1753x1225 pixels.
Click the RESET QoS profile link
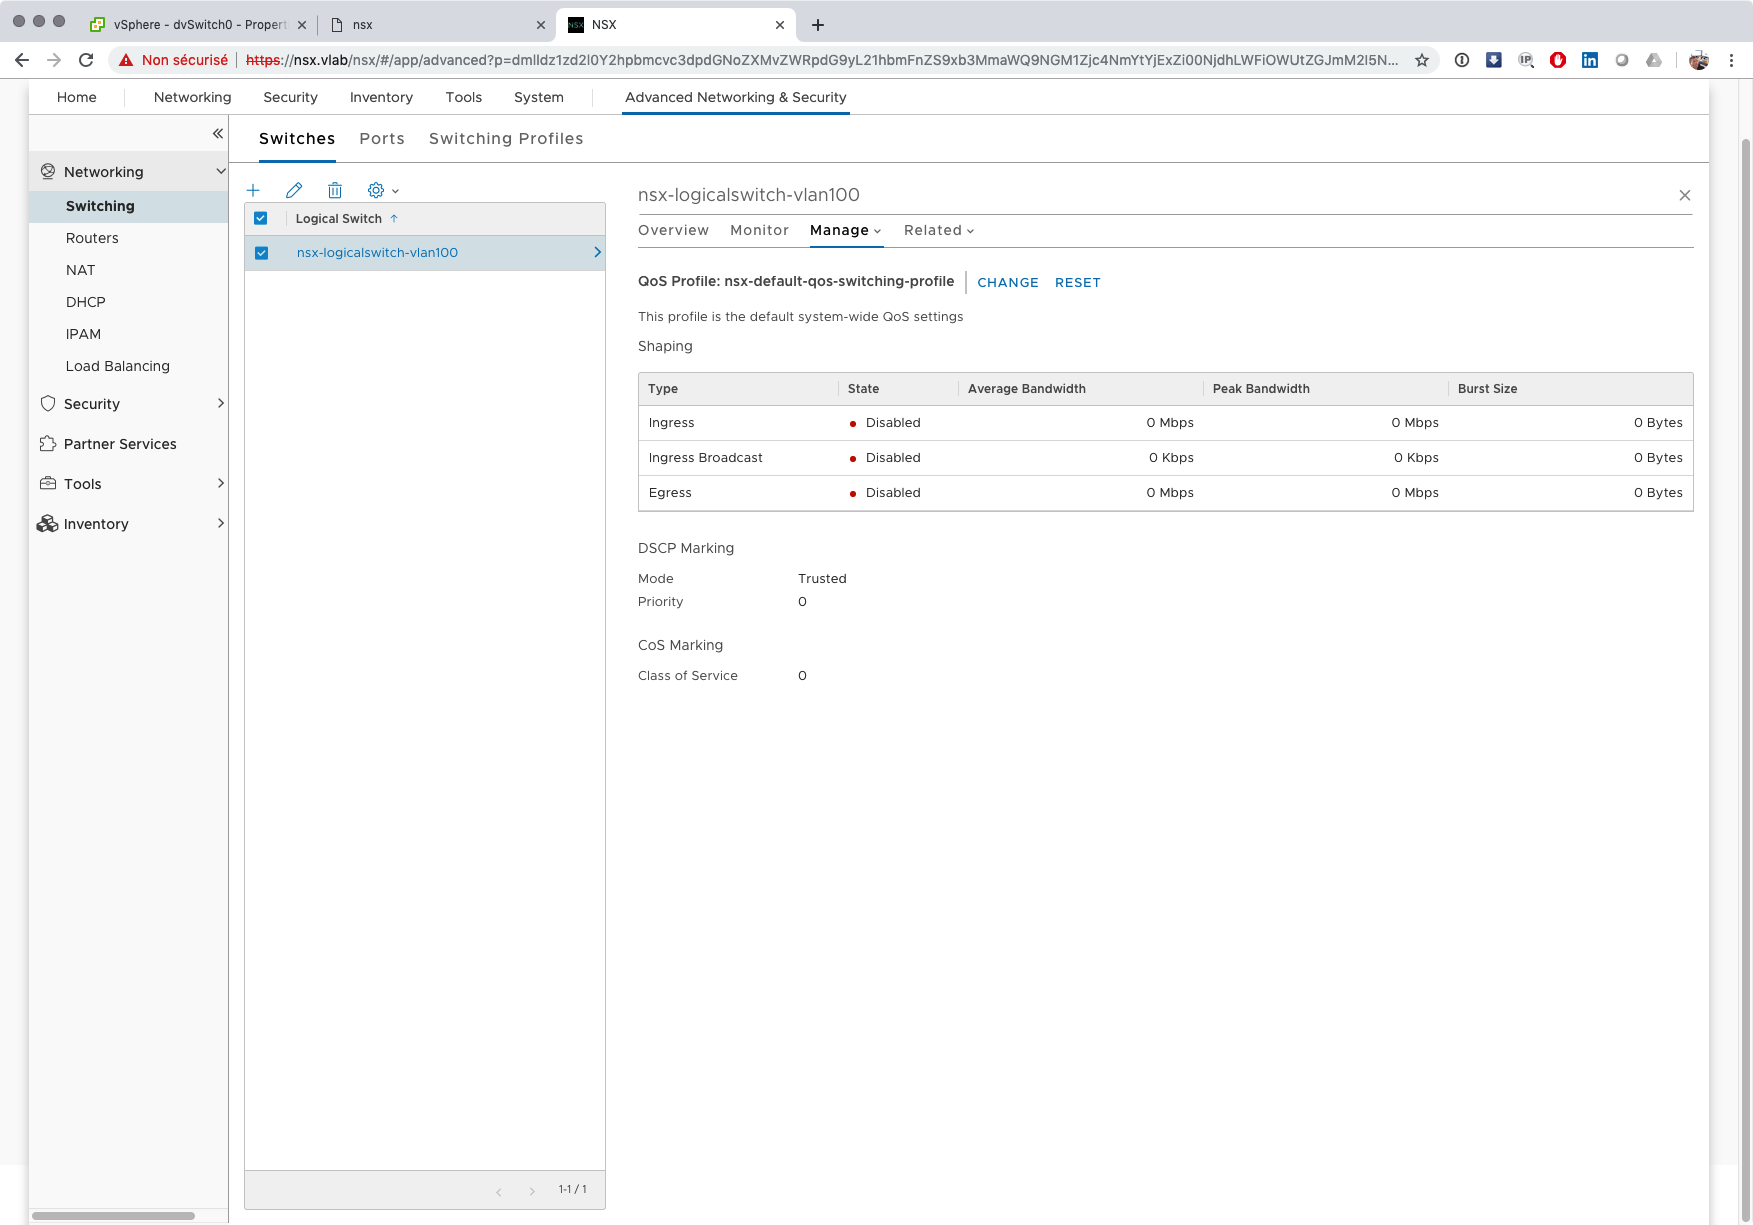coord(1077,283)
